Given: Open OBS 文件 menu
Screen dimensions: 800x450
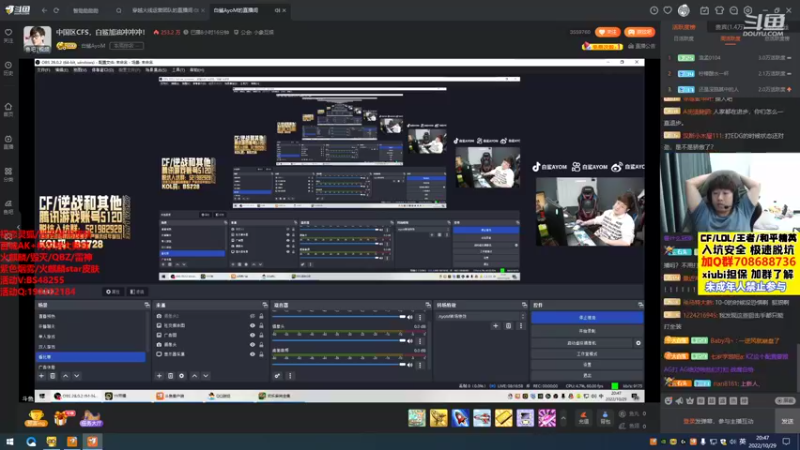Looking at the screenshot, I should pos(43,70).
